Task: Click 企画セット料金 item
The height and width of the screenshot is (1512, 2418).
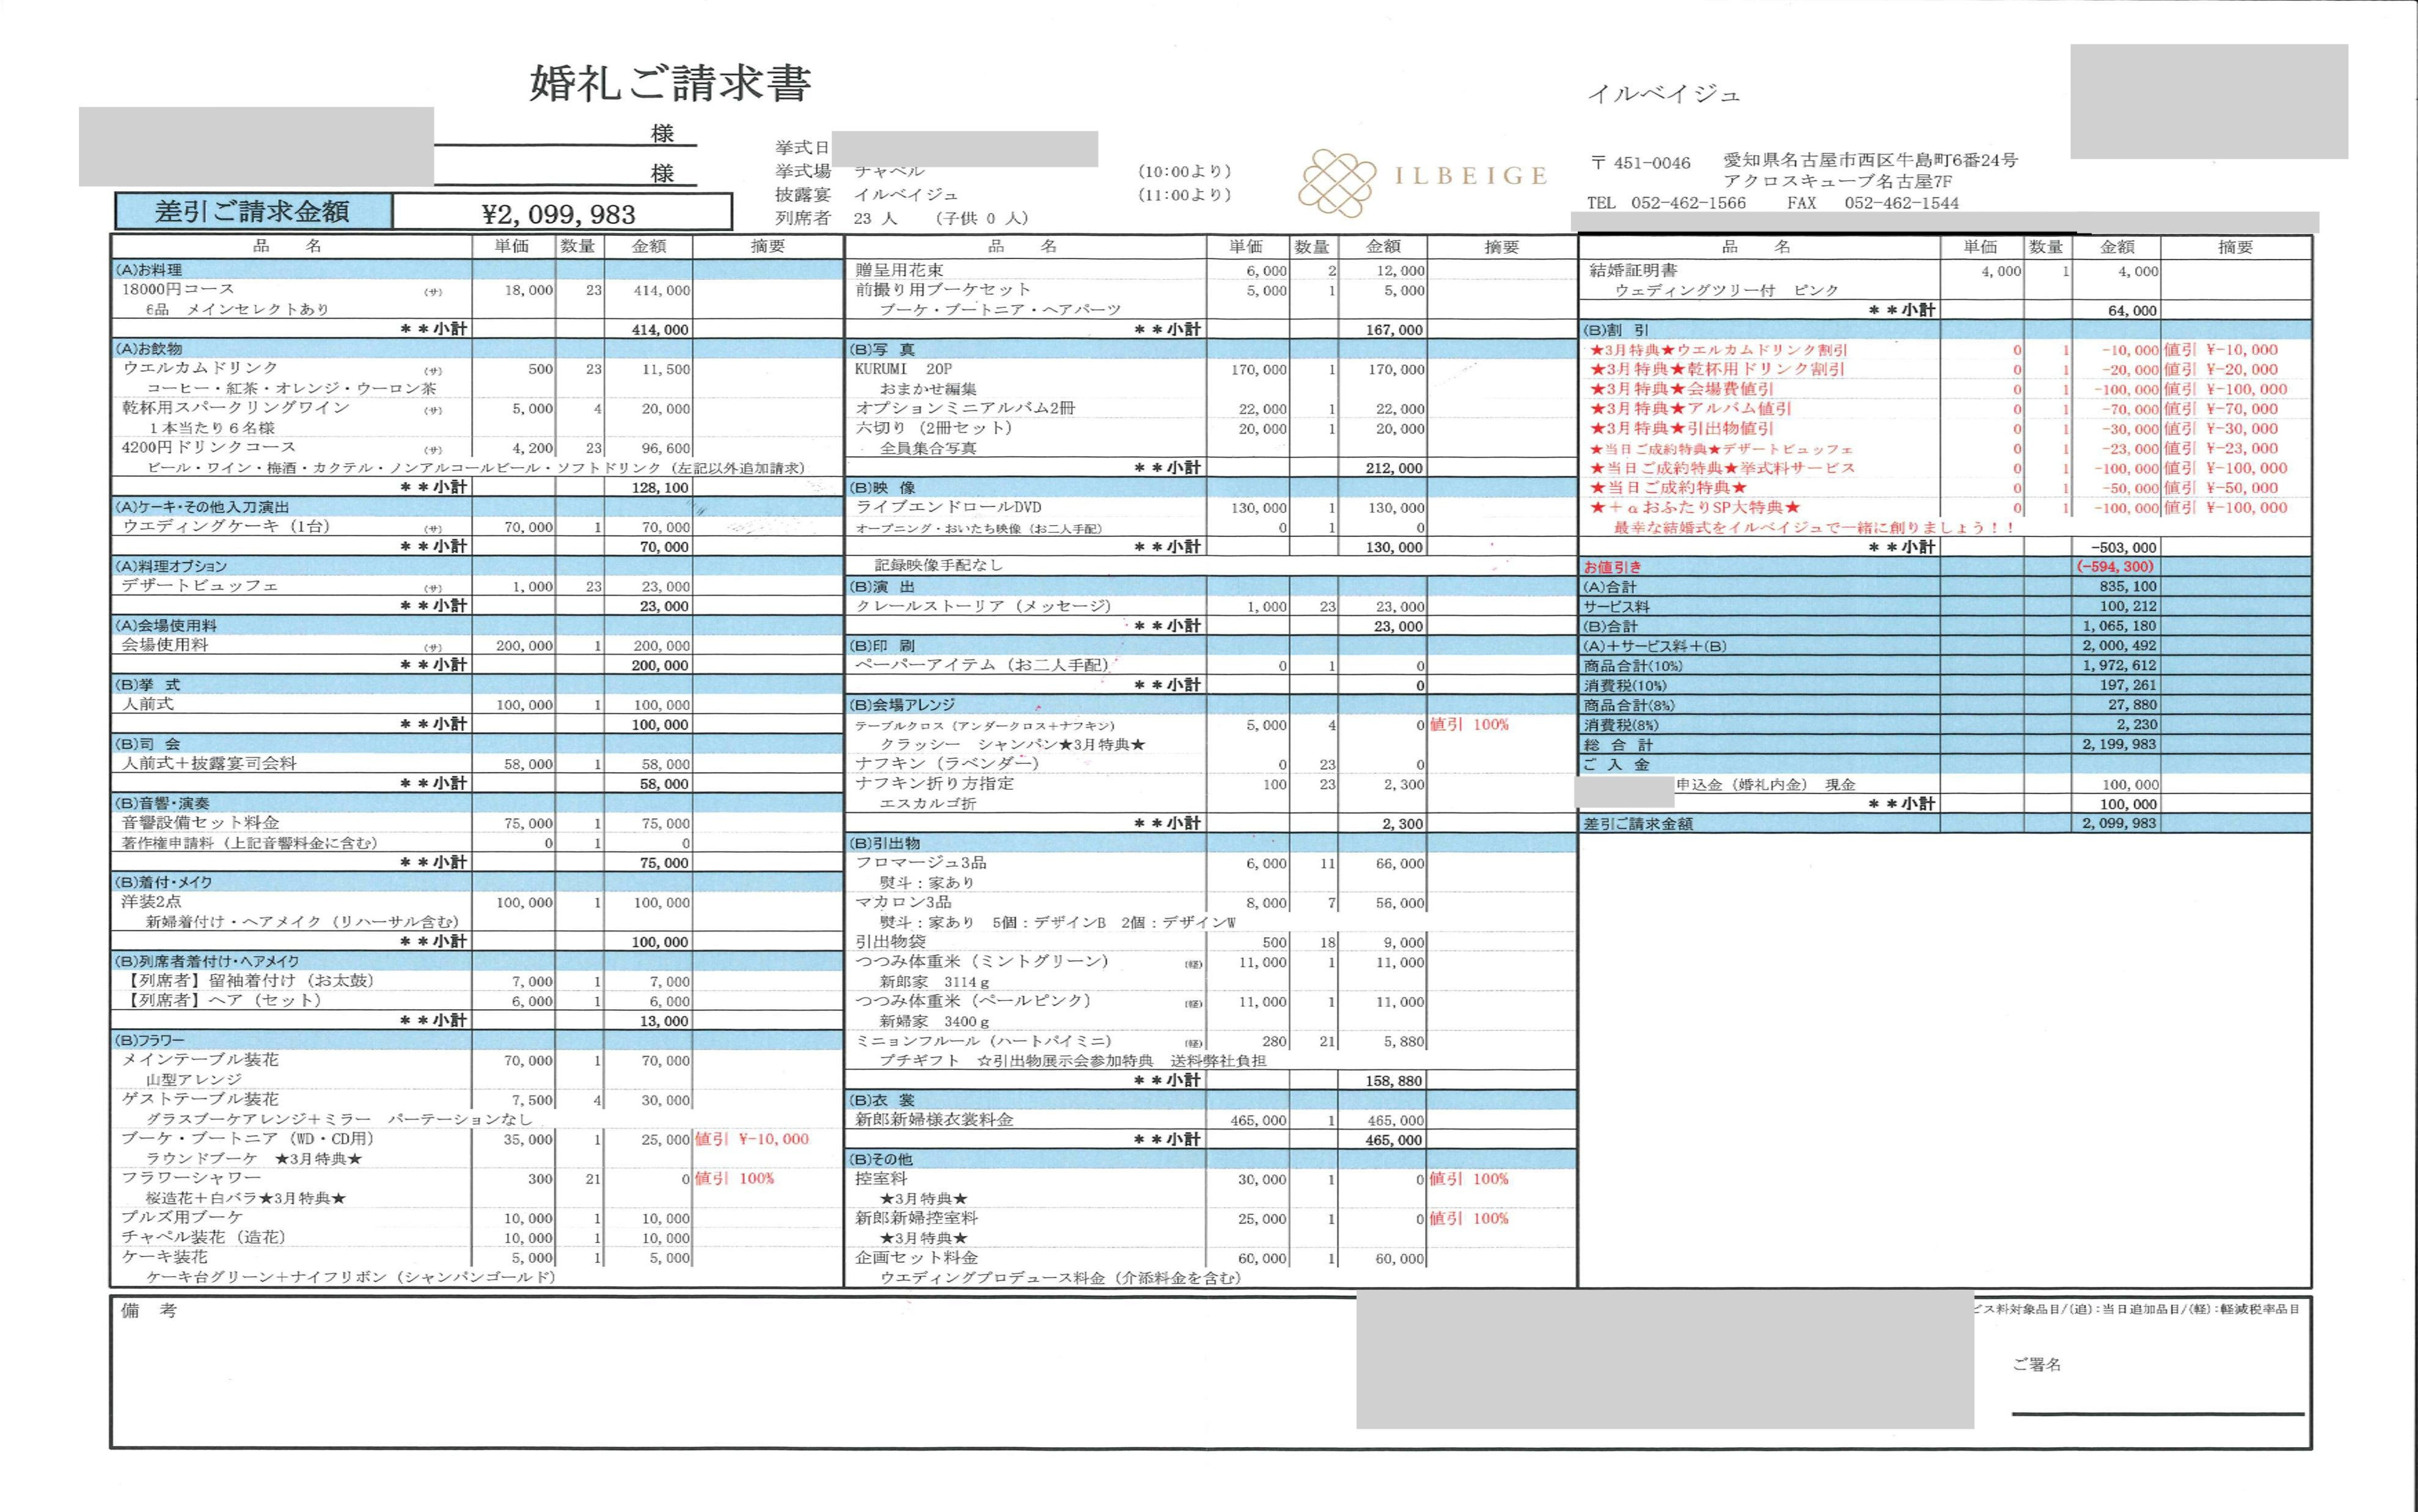Action: (916, 1258)
